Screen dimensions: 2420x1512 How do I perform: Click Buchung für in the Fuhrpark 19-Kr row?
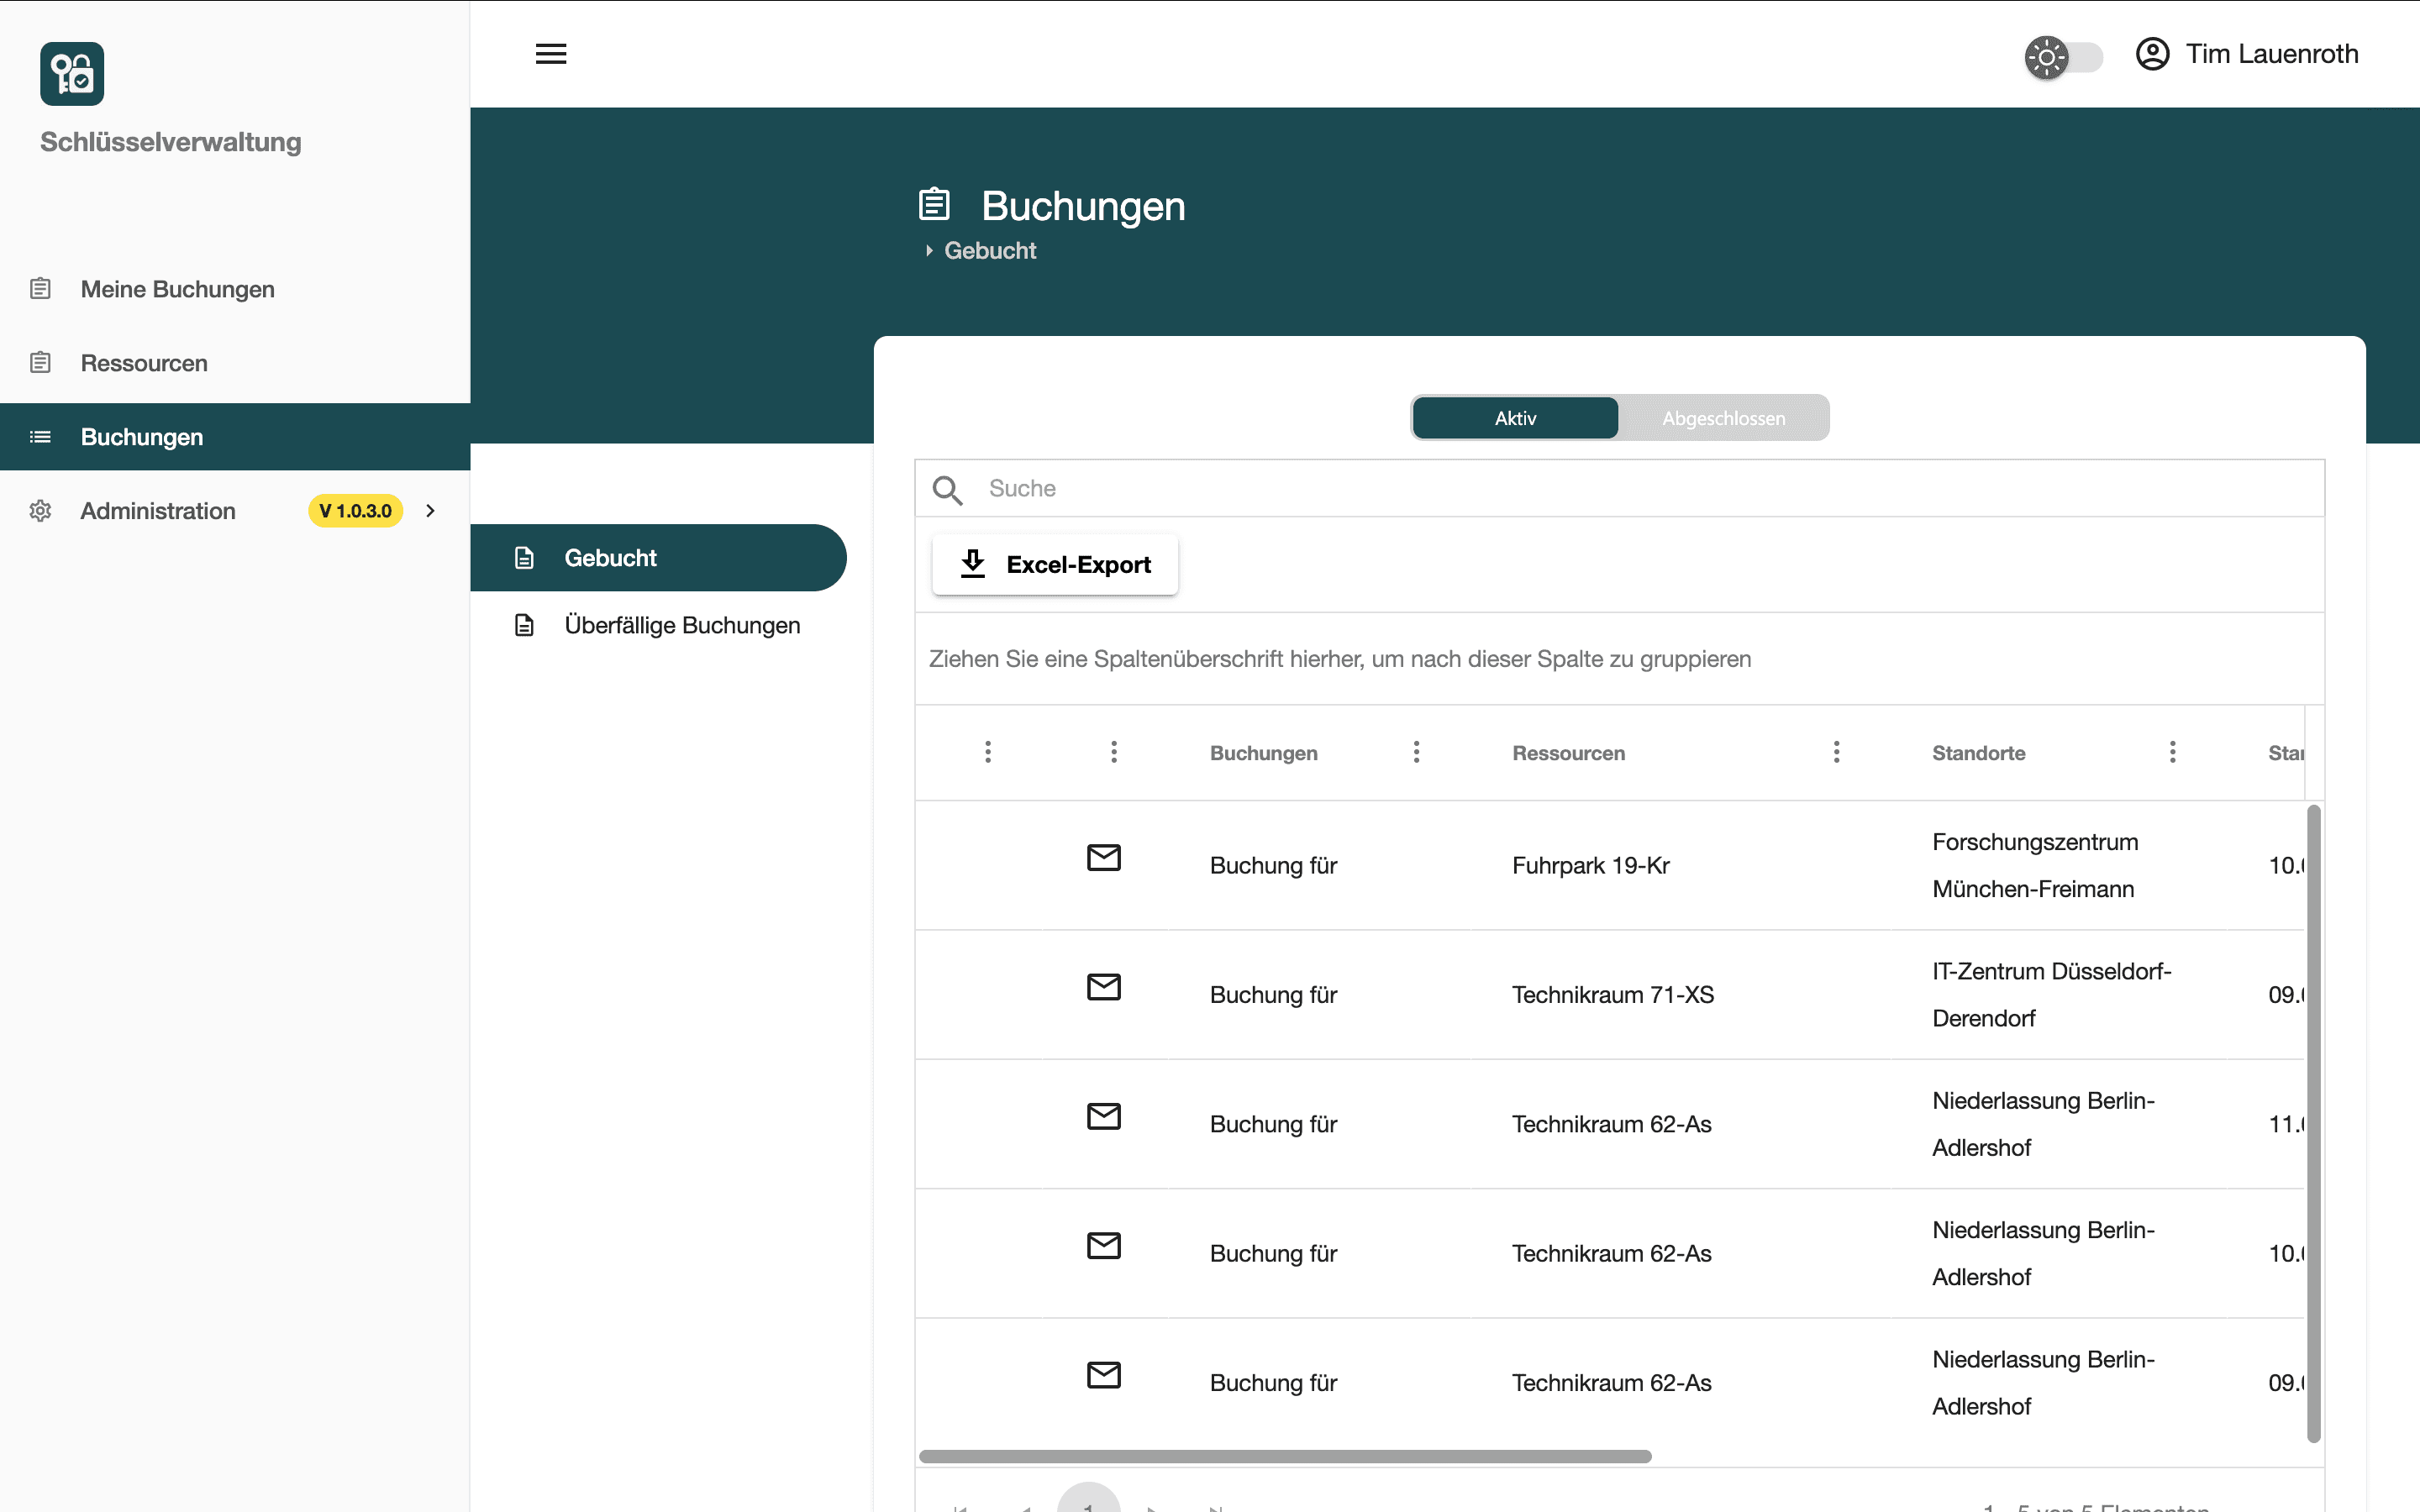(x=1273, y=866)
